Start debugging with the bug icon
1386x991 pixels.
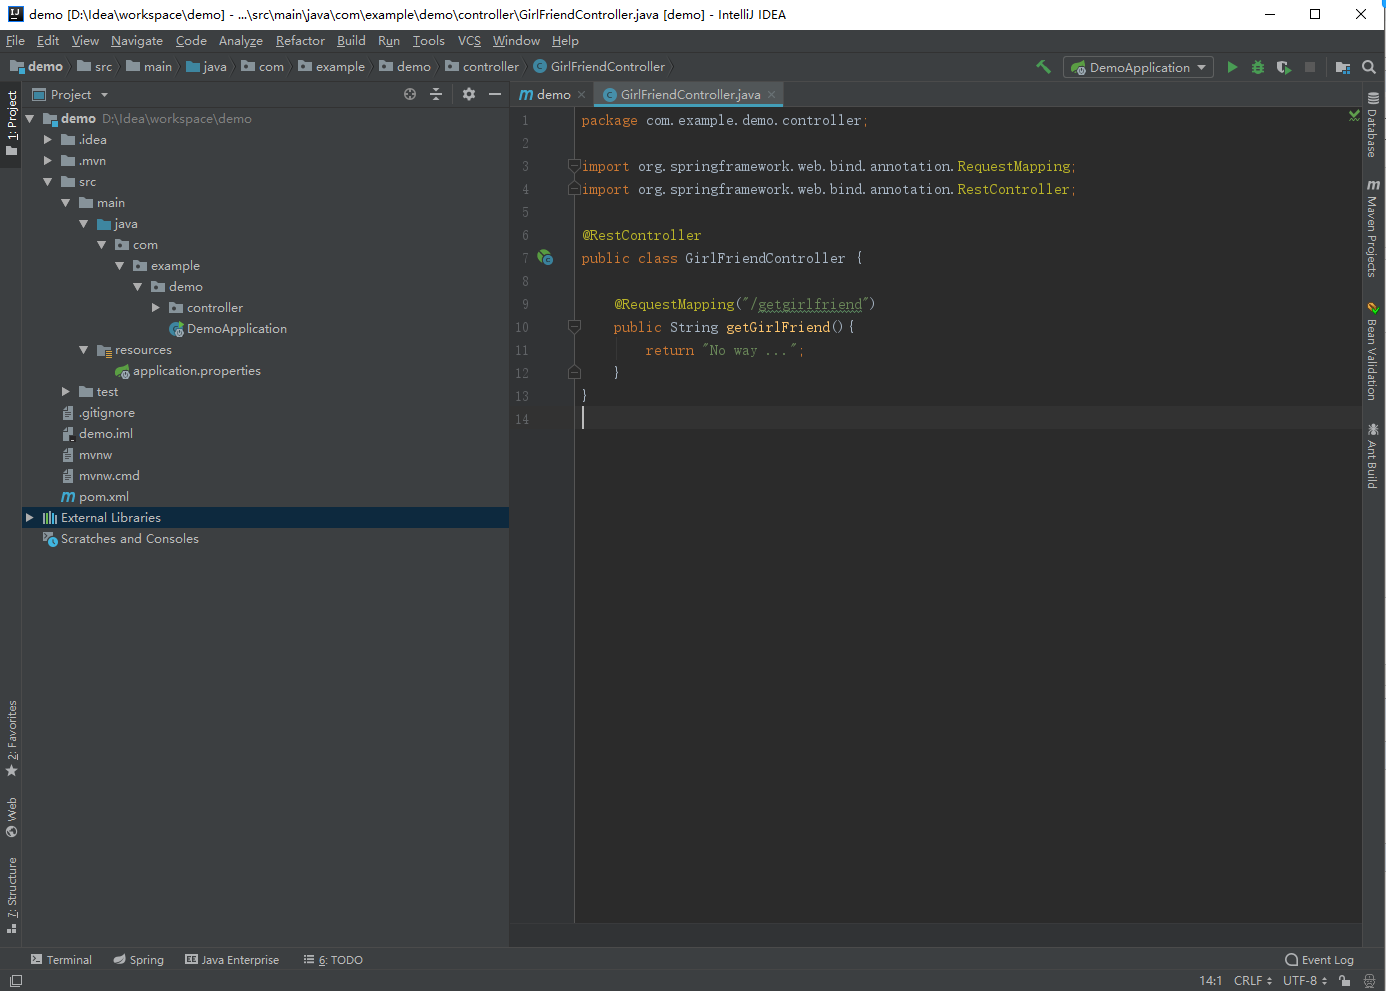click(x=1258, y=67)
